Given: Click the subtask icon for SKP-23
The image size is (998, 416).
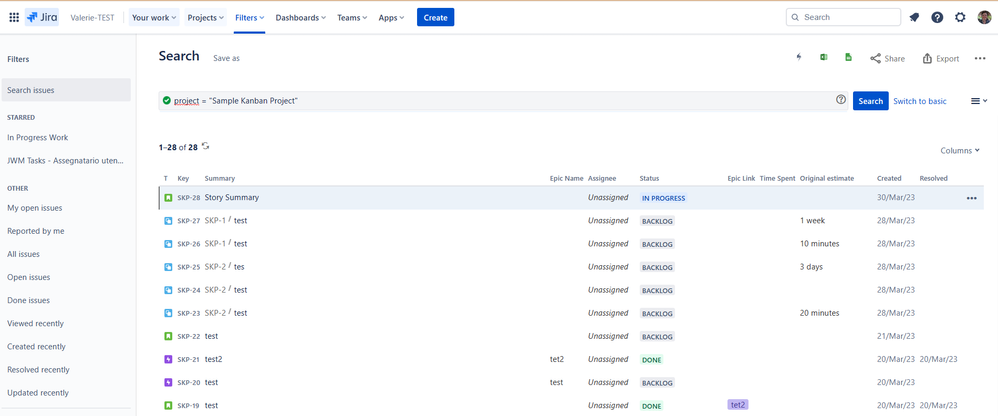Looking at the screenshot, I should pyautogui.click(x=168, y=313).
